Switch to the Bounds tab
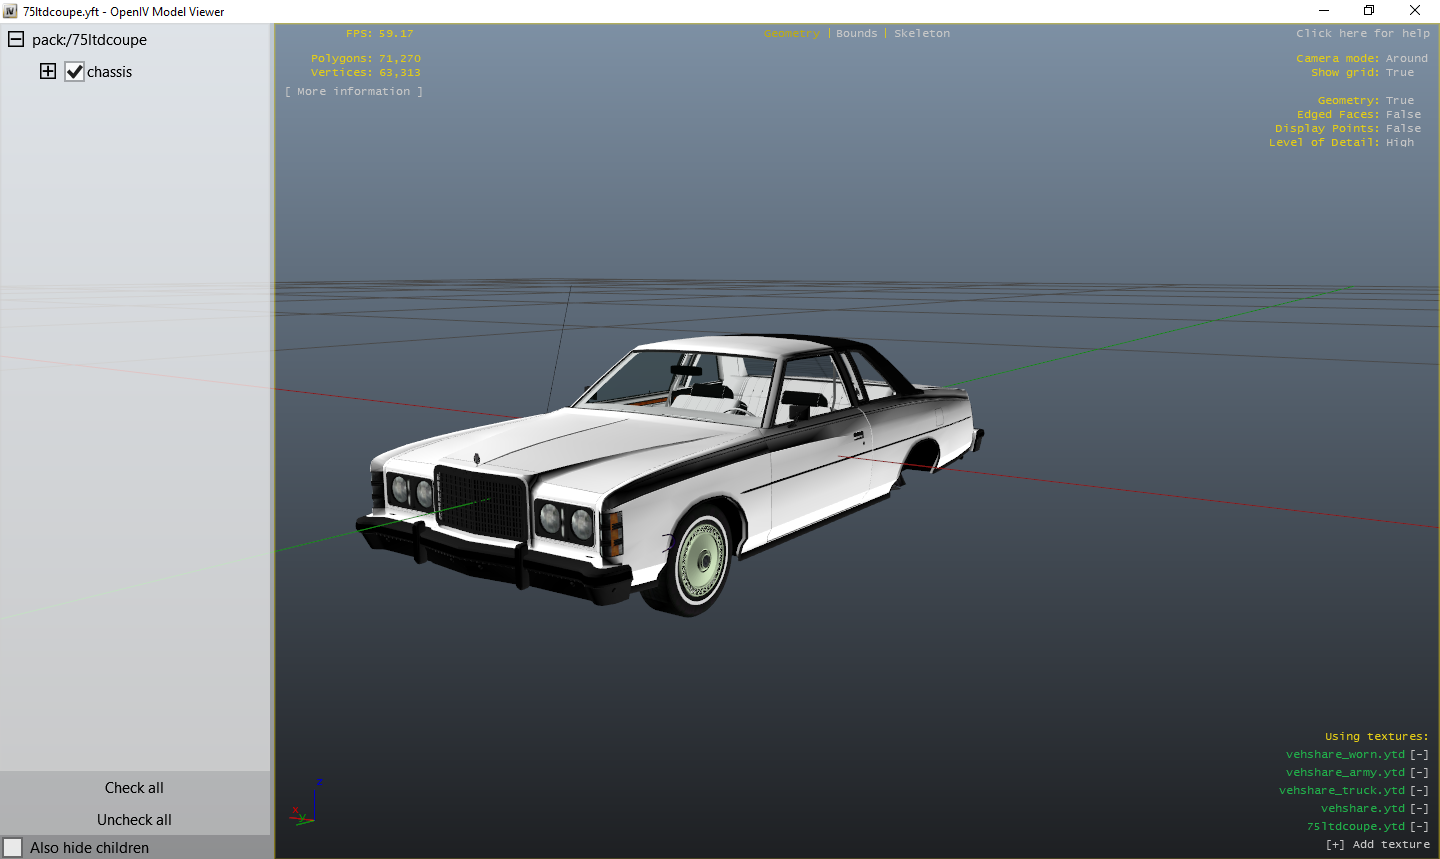The height and width of the screenshot is (859, 1440). [x=856, y=33]
